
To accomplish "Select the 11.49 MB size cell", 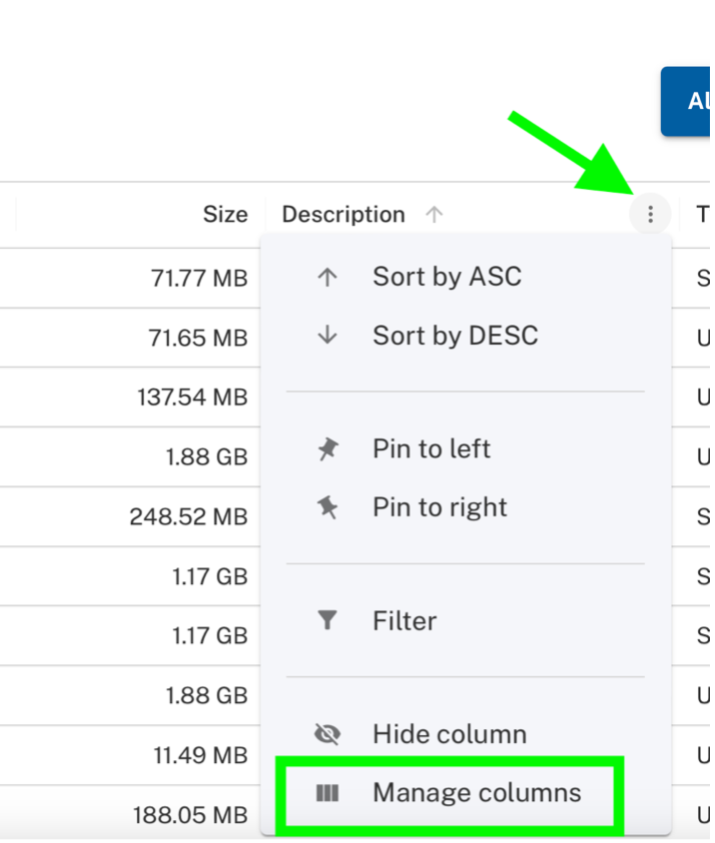I will click(200, 756).
